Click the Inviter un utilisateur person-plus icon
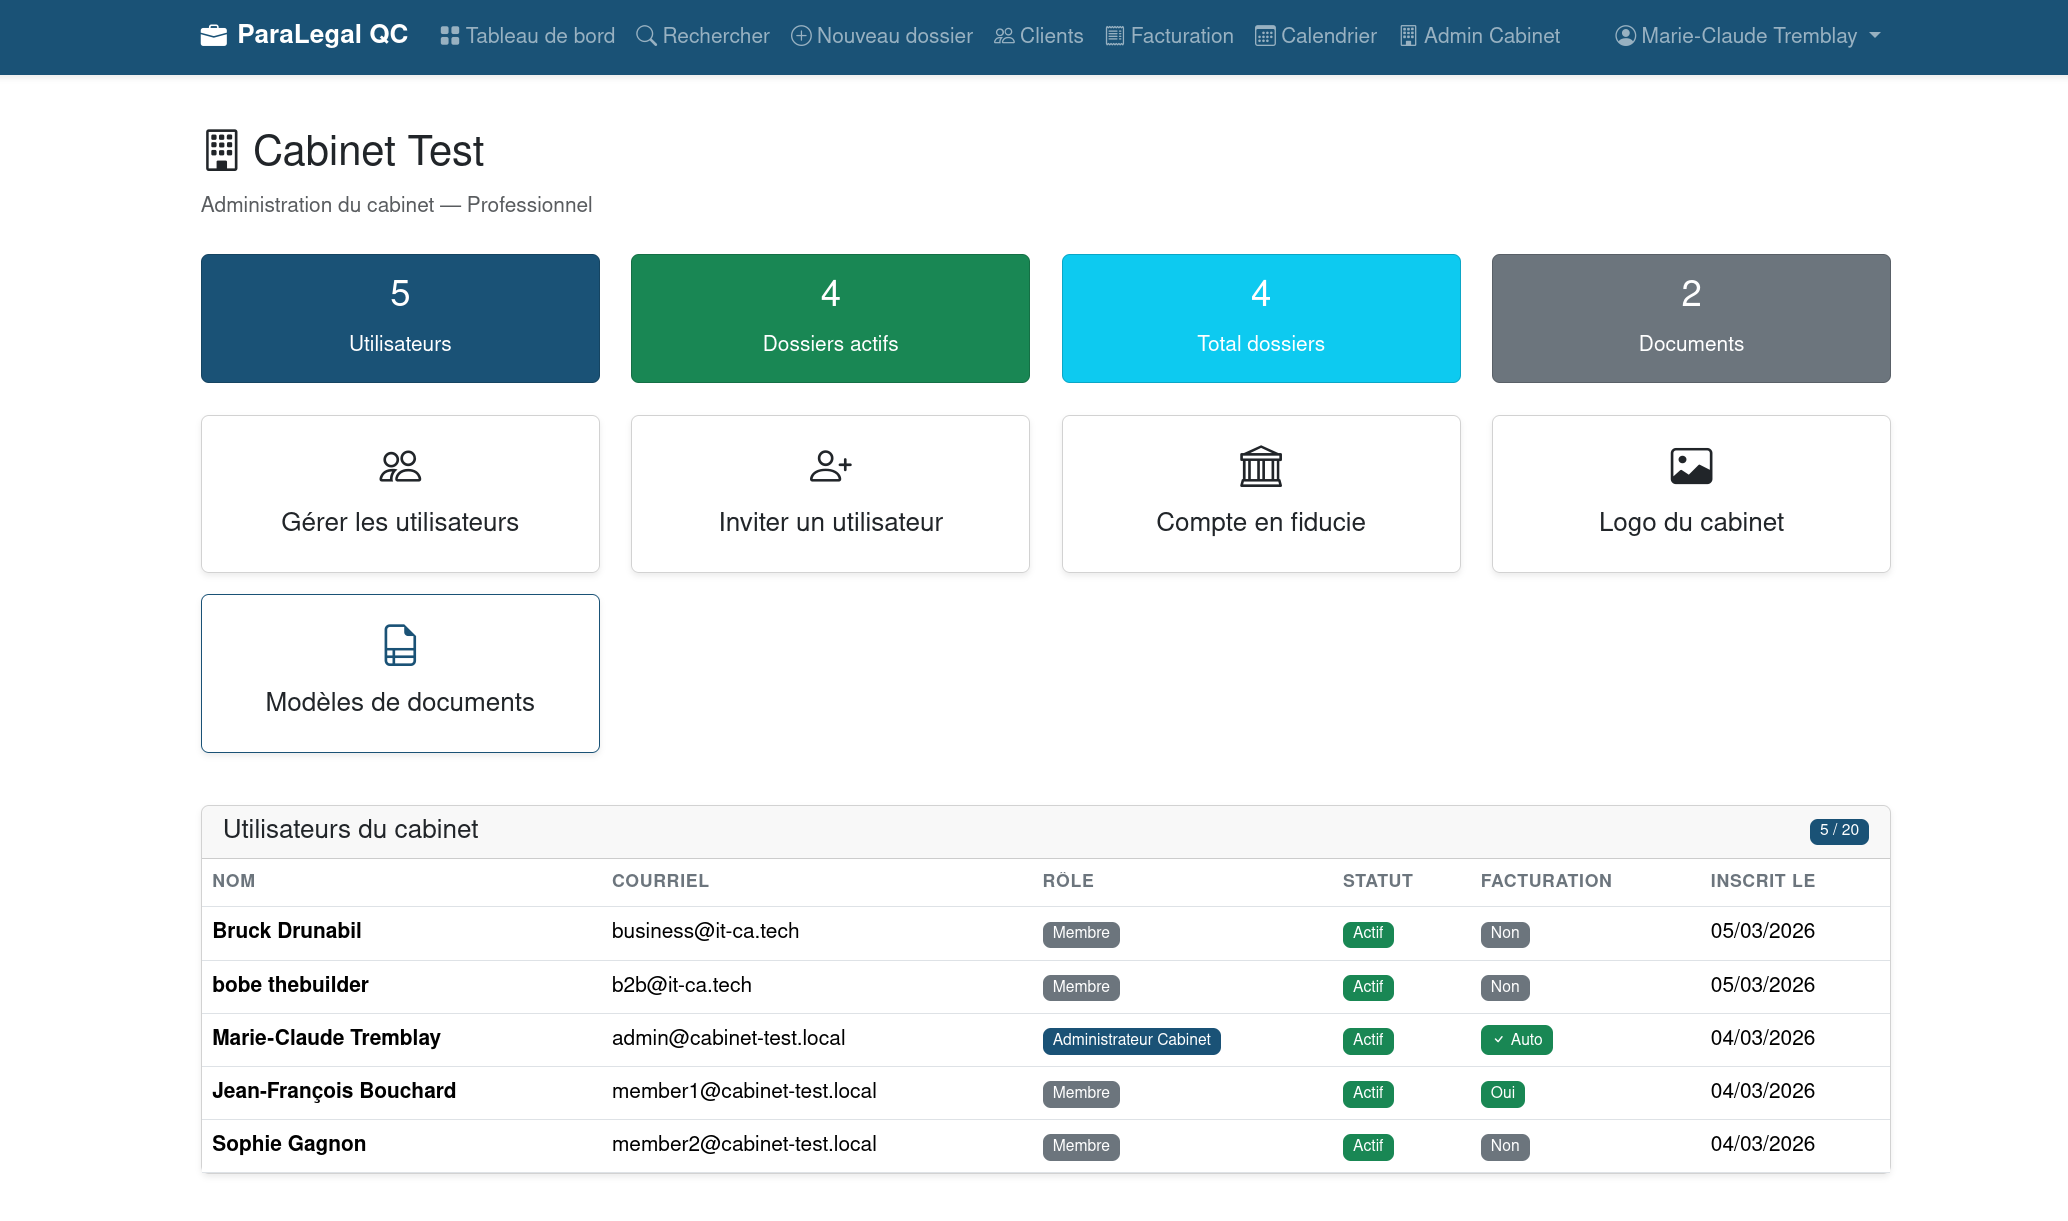 click(830, 466)
